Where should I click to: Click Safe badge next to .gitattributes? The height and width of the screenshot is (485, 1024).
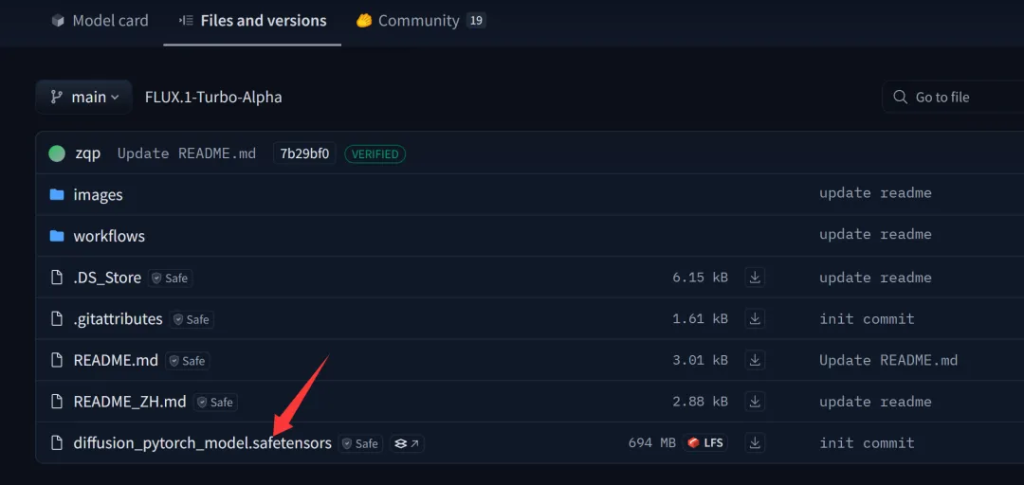[191, 319]
